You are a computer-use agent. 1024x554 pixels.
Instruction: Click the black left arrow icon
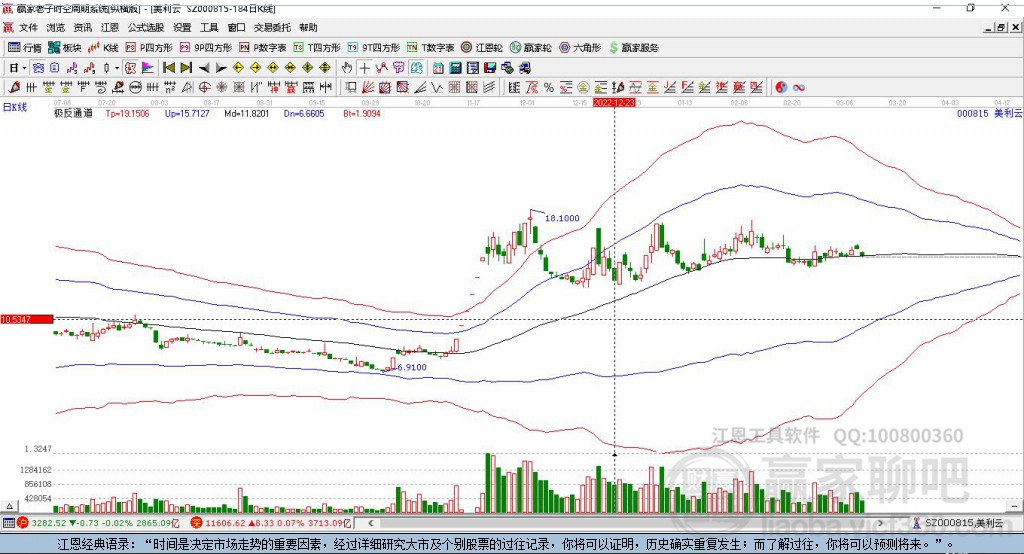click(204, 68)
